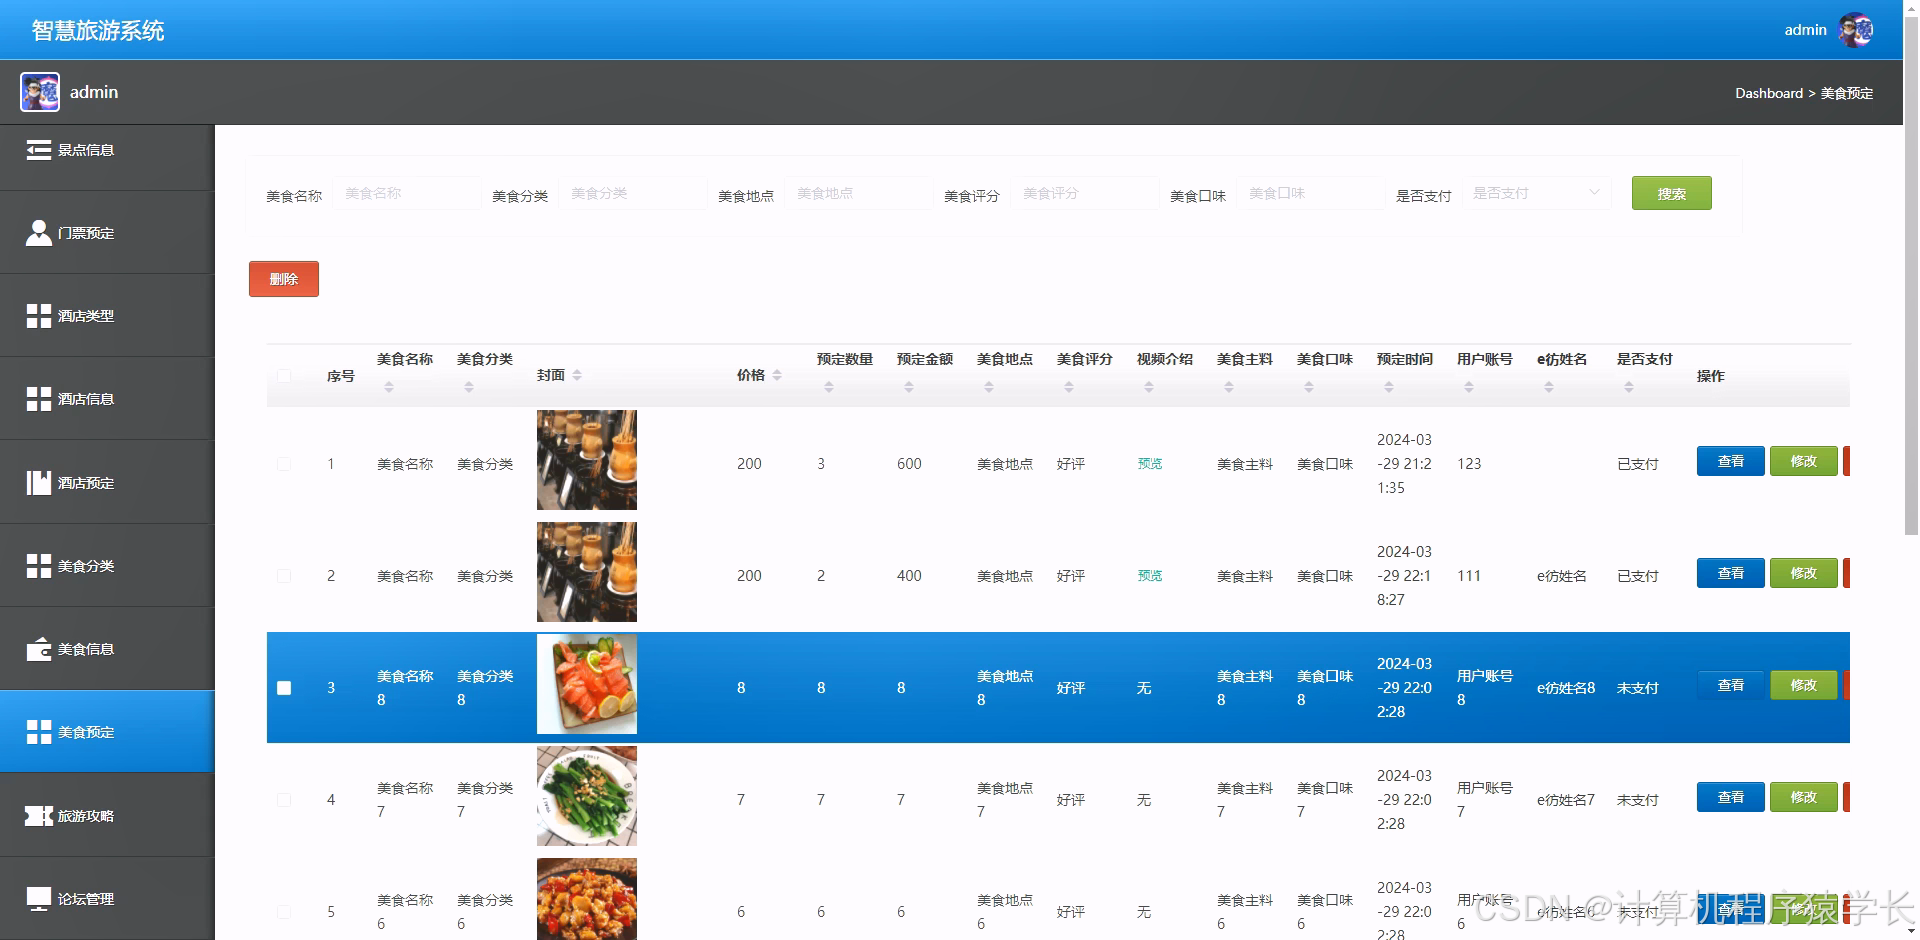Sort table by 预定时间 column arrows
The image size is (1920, 940).
[1389, 387]
